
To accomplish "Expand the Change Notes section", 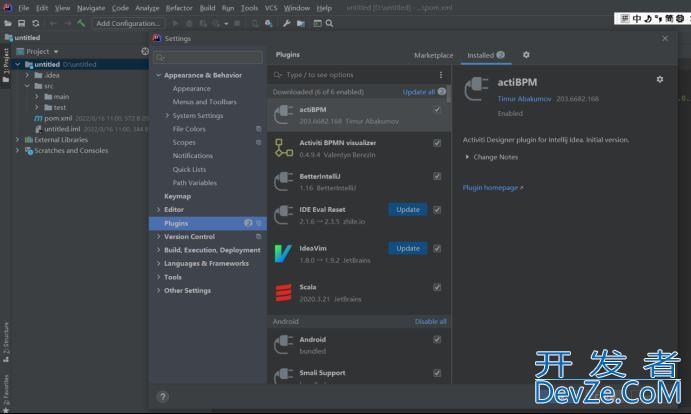I will tap(467, 157).
